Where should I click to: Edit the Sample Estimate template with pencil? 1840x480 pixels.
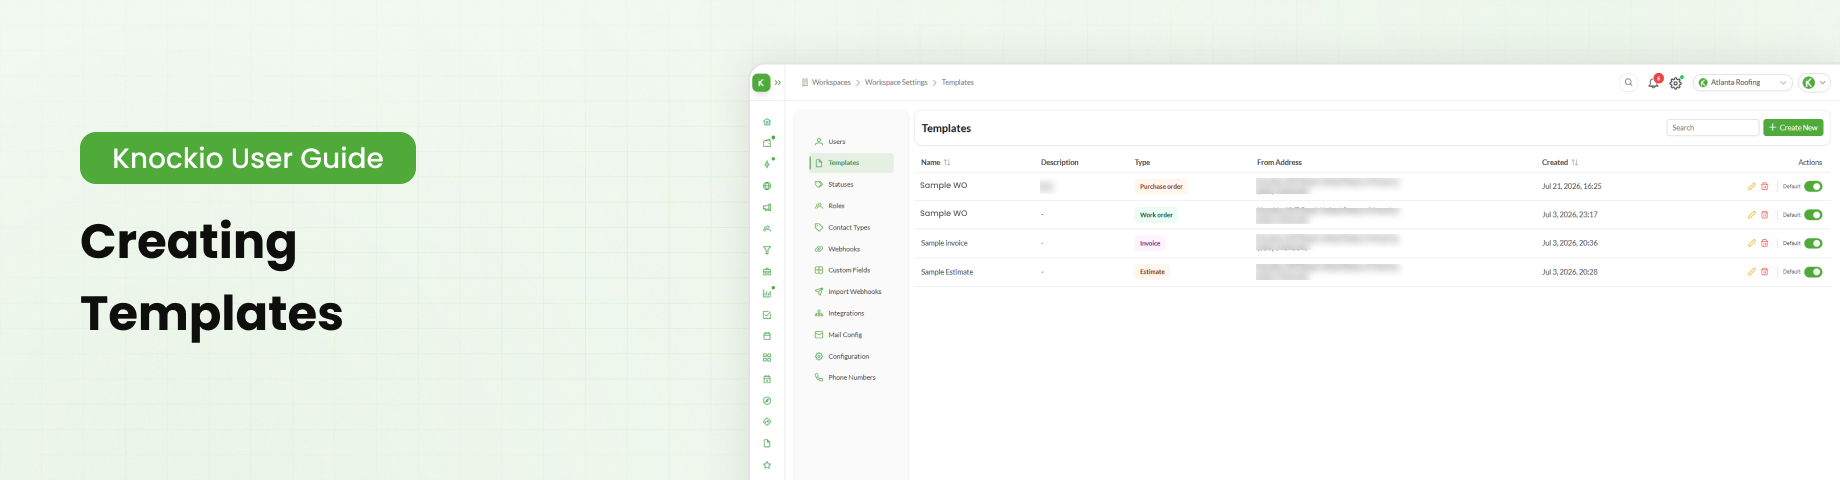coord(1751,272)
